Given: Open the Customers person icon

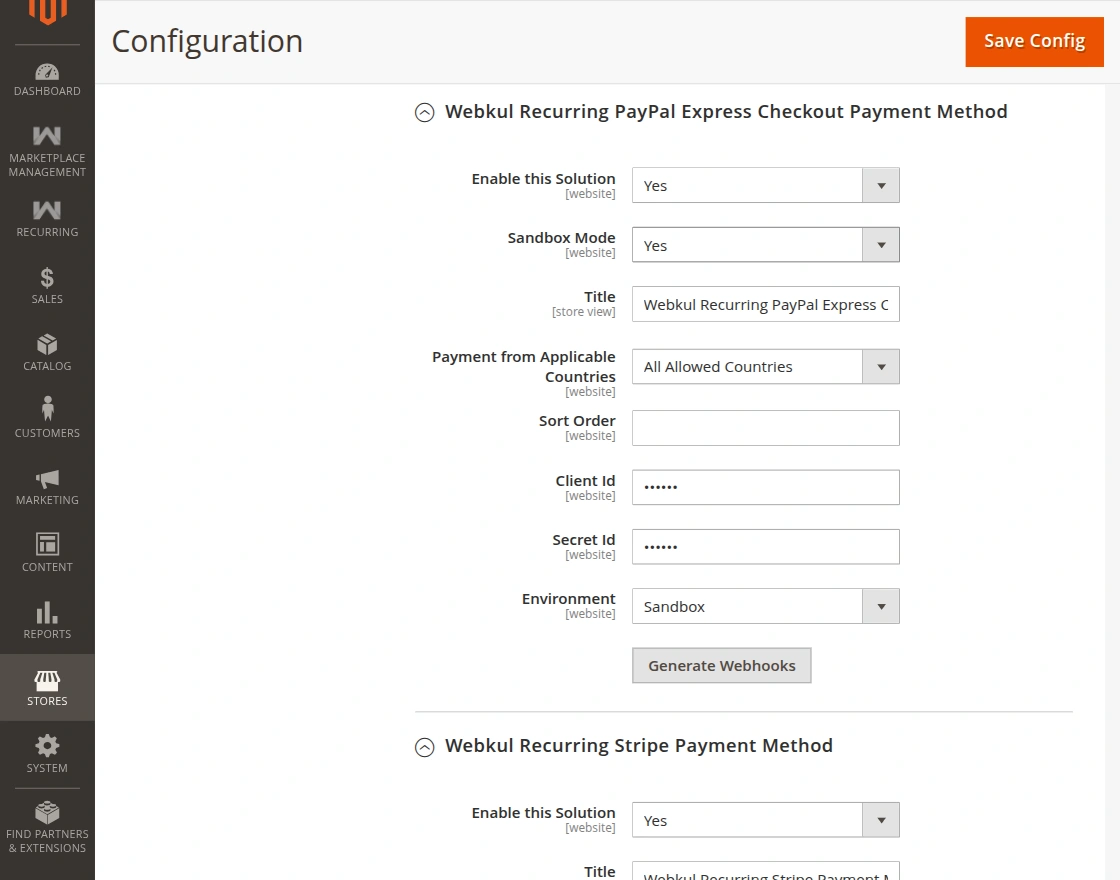Looking at the screenshot, I should (x=47, y=409).
